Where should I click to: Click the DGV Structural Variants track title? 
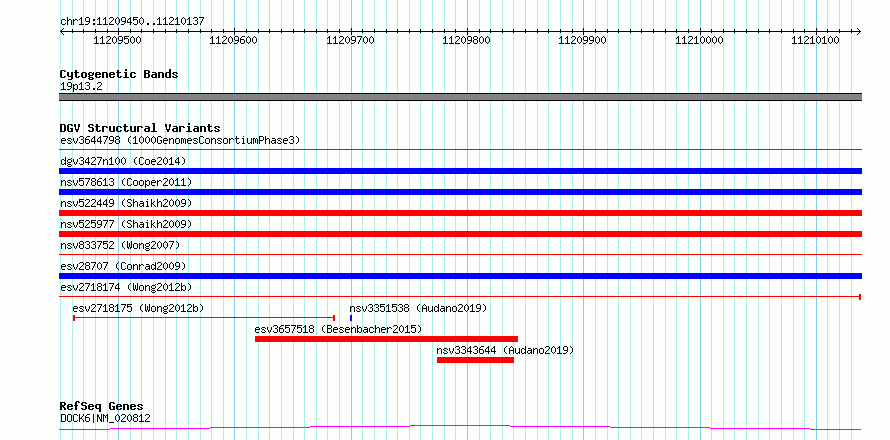click(x=140, y=128)
